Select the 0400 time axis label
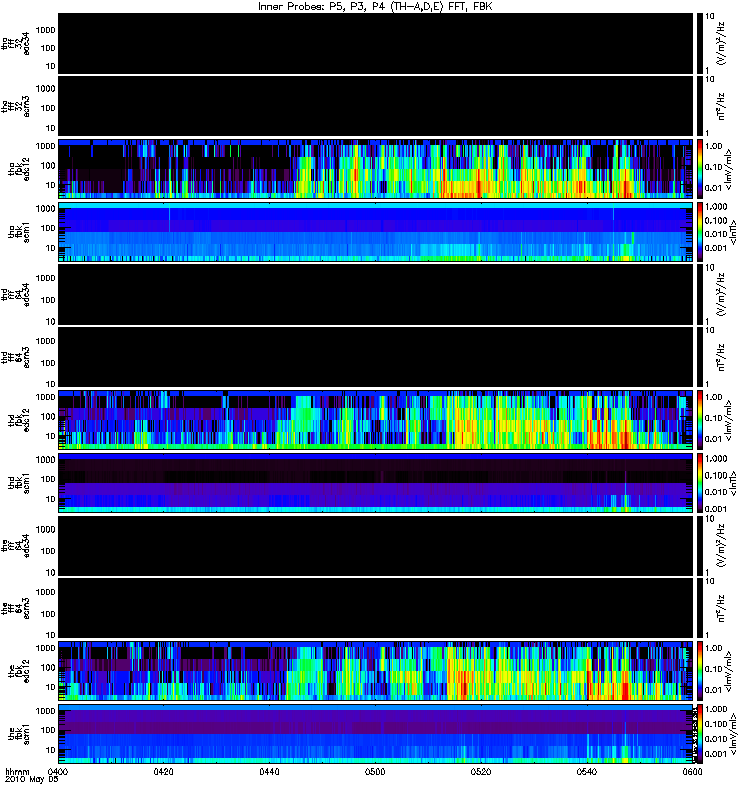 pos(58,771)
